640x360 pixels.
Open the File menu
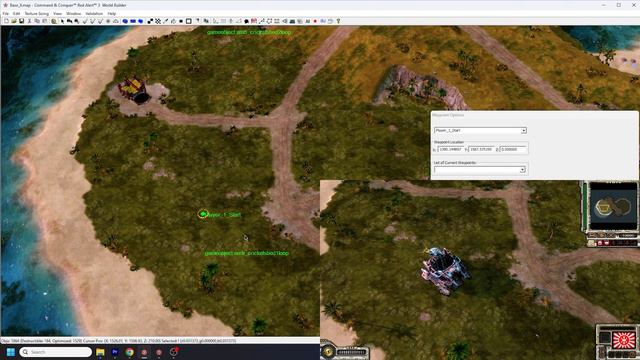[6, 13]
